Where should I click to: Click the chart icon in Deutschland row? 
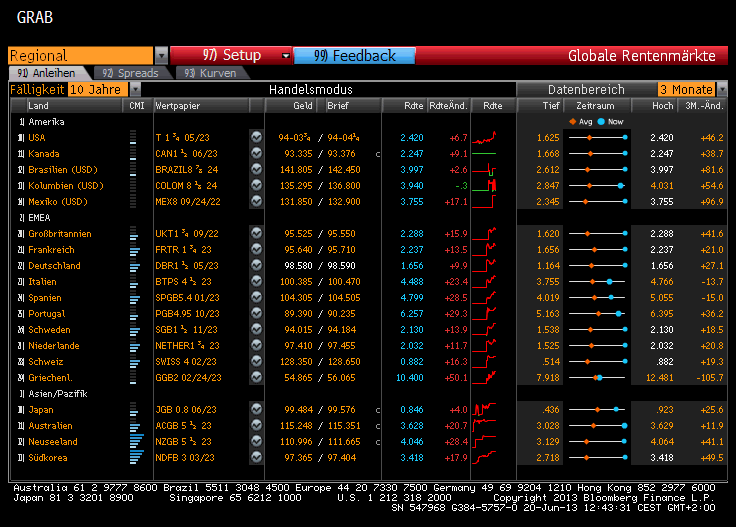[x=256, y=265]
